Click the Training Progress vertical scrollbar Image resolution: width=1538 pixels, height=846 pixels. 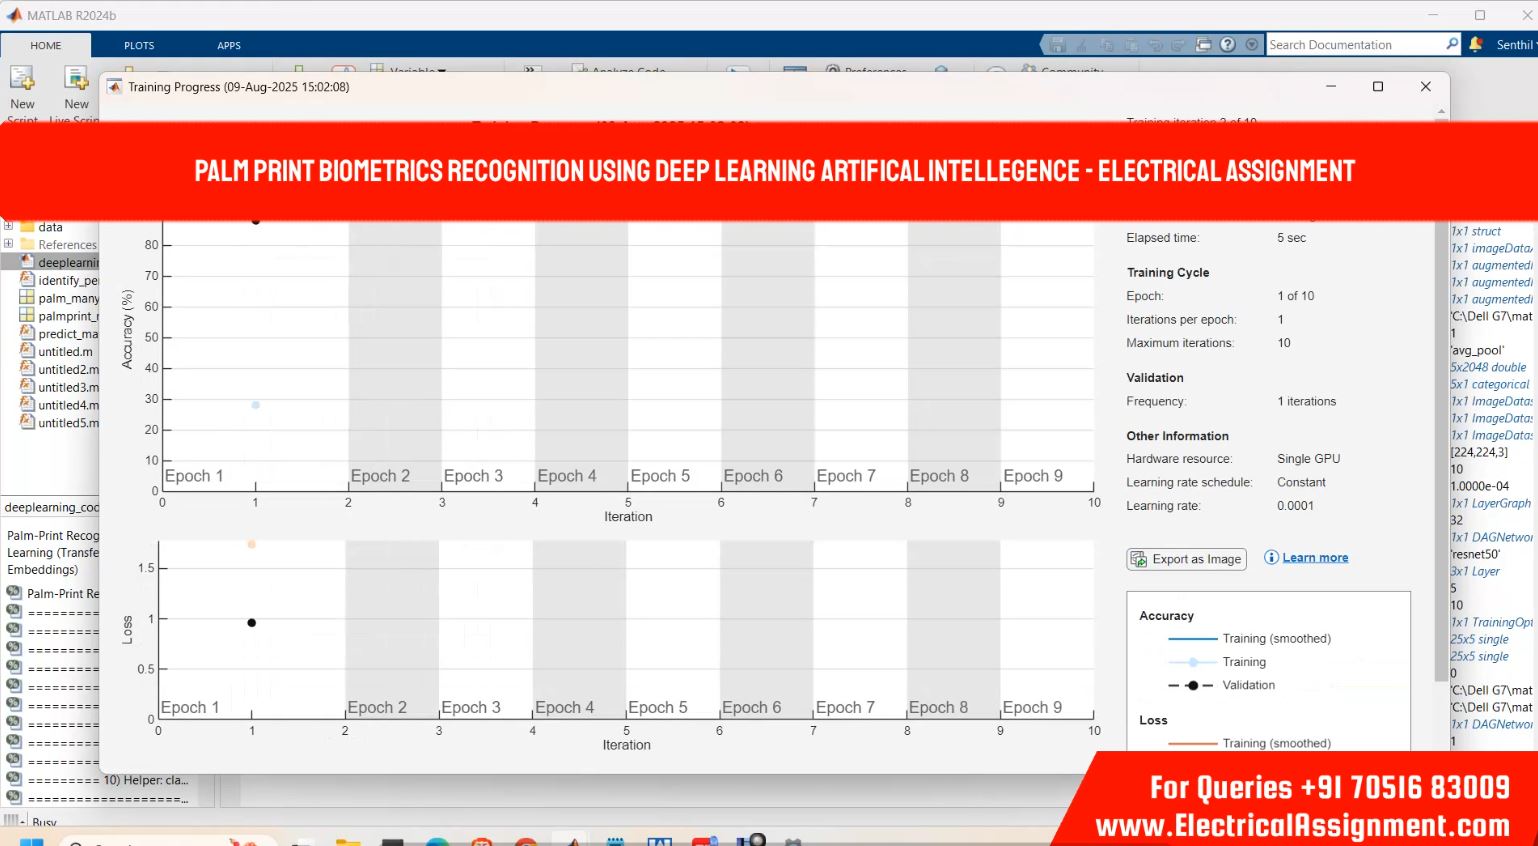coord(1441,400)
